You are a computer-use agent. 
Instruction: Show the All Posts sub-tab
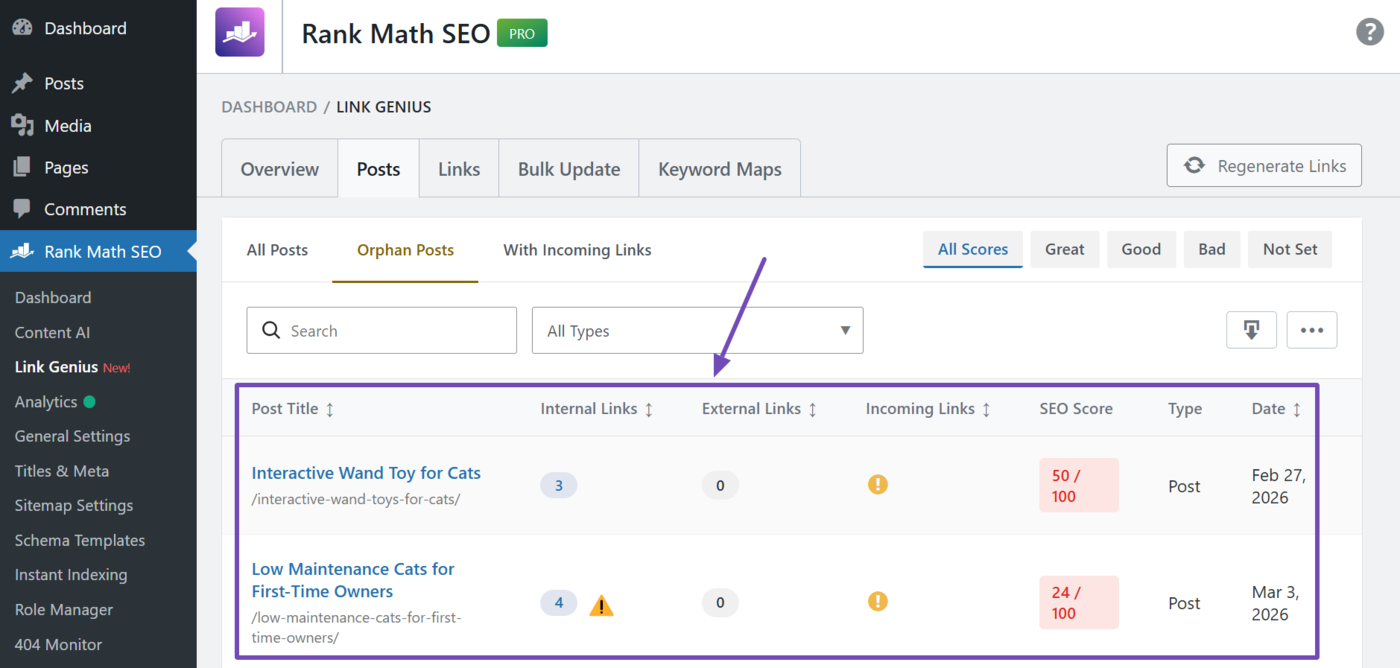pos(277,250)
